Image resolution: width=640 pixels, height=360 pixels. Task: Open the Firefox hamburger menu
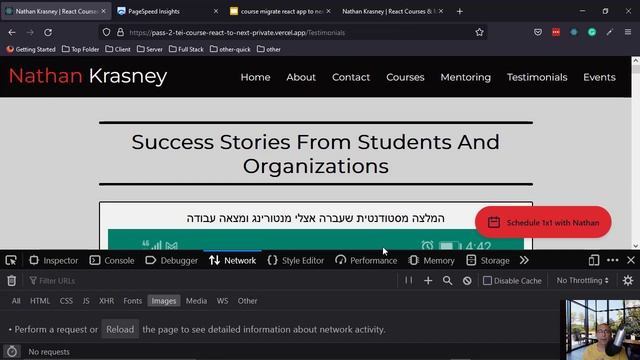pyautogui.click(x=628, y=32)
